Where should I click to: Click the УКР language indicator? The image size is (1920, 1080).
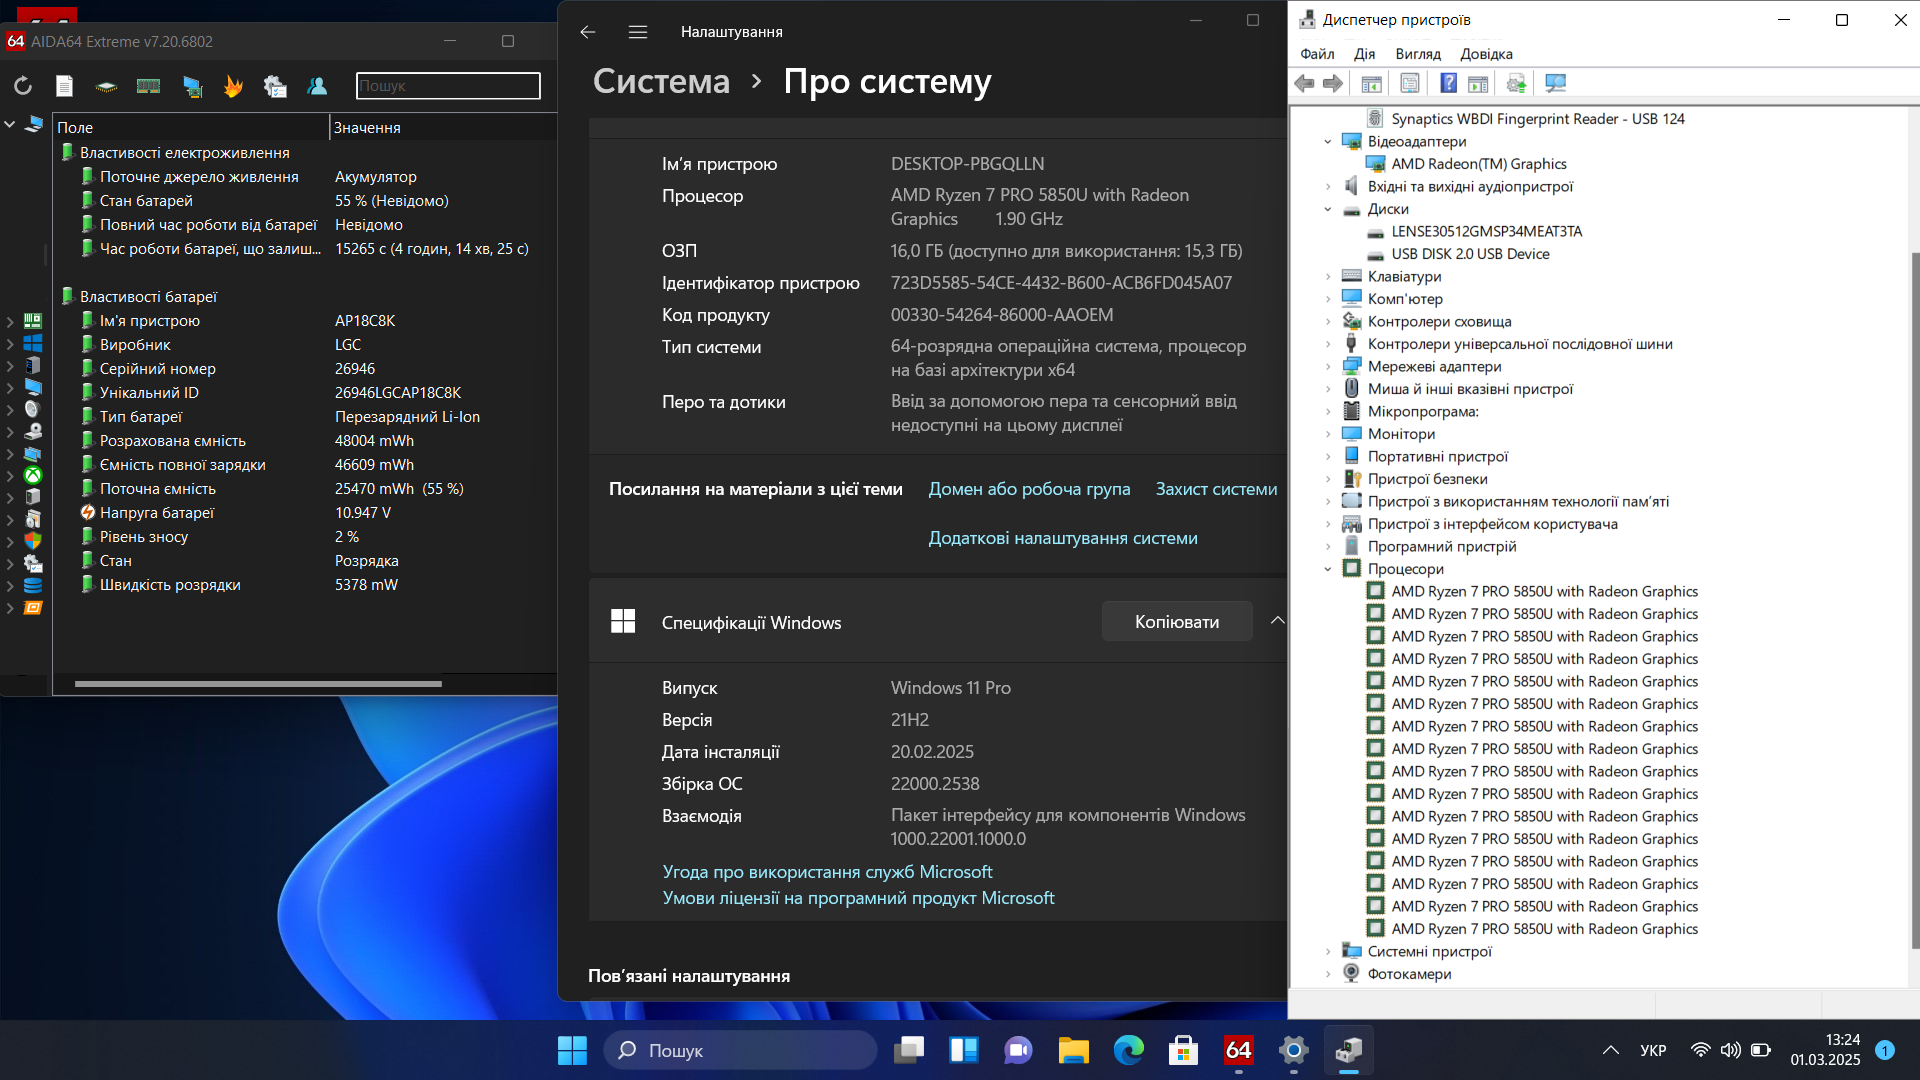1653,1050
